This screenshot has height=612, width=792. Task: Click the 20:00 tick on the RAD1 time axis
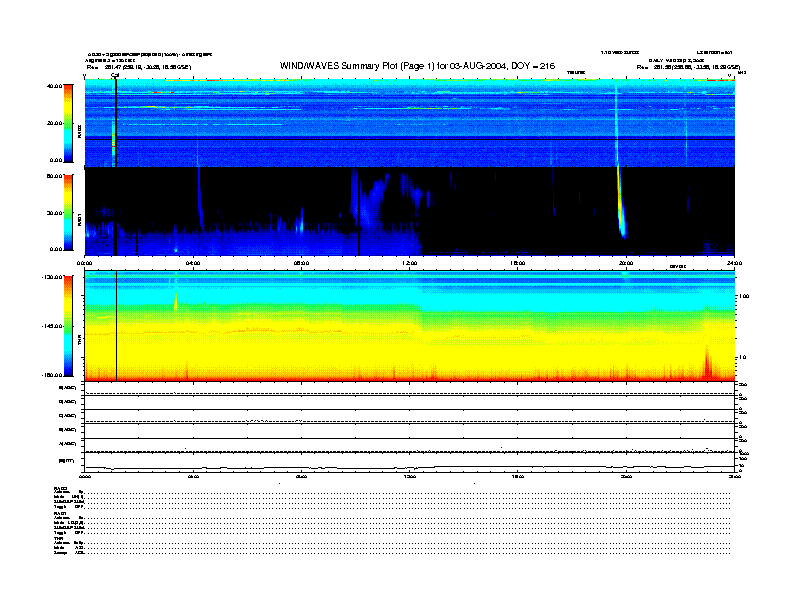(627, 263)
